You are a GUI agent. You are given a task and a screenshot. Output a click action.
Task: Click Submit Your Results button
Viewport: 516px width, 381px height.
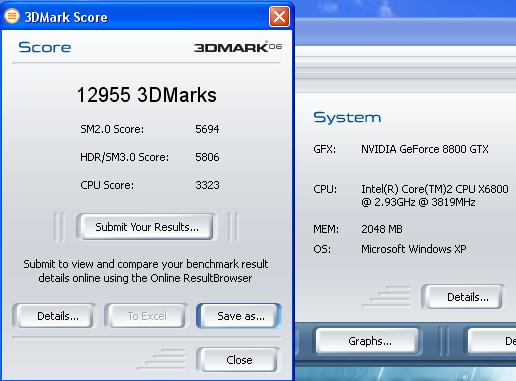pyautogui.click(x=147, y=227)
